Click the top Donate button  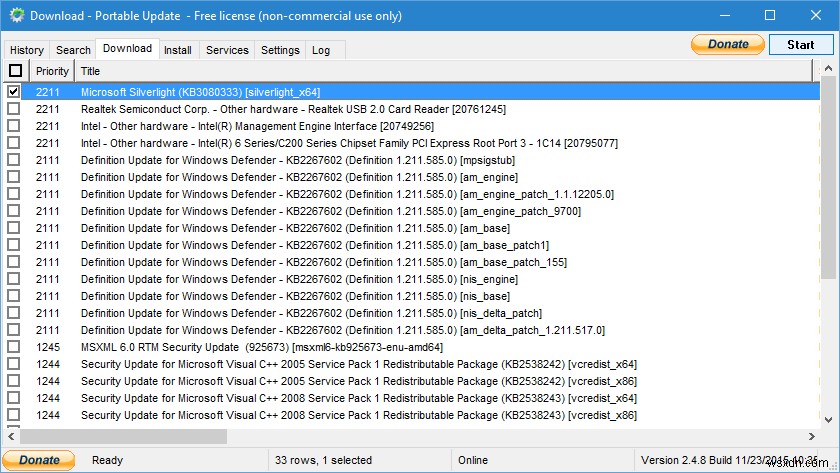[x=728, y=44]
